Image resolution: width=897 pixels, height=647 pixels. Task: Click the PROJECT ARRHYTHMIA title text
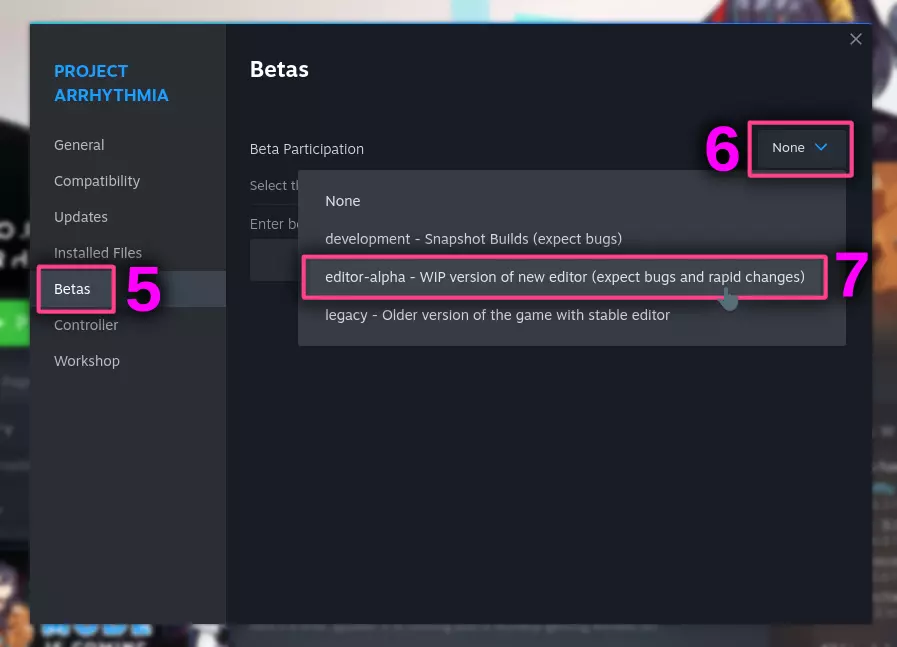tap(111, 83)
